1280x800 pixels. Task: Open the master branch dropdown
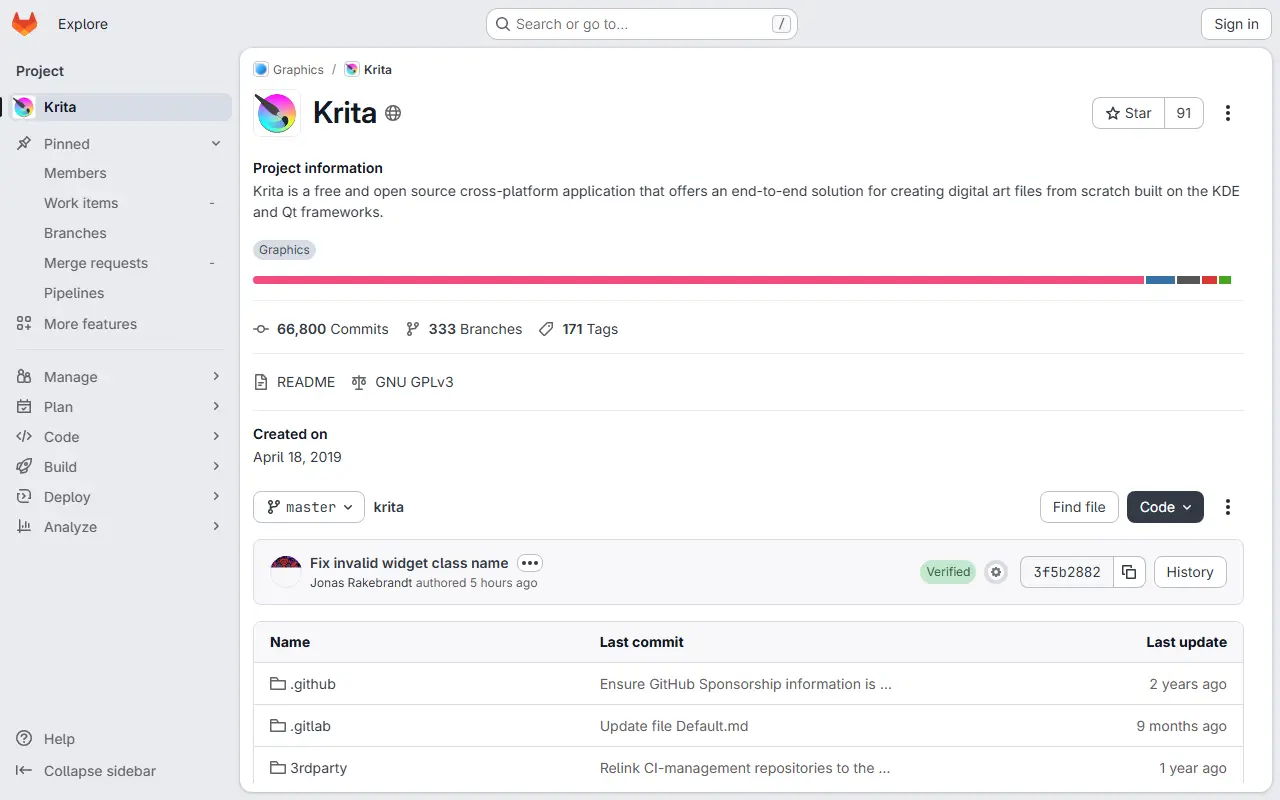tap(309, 507)
